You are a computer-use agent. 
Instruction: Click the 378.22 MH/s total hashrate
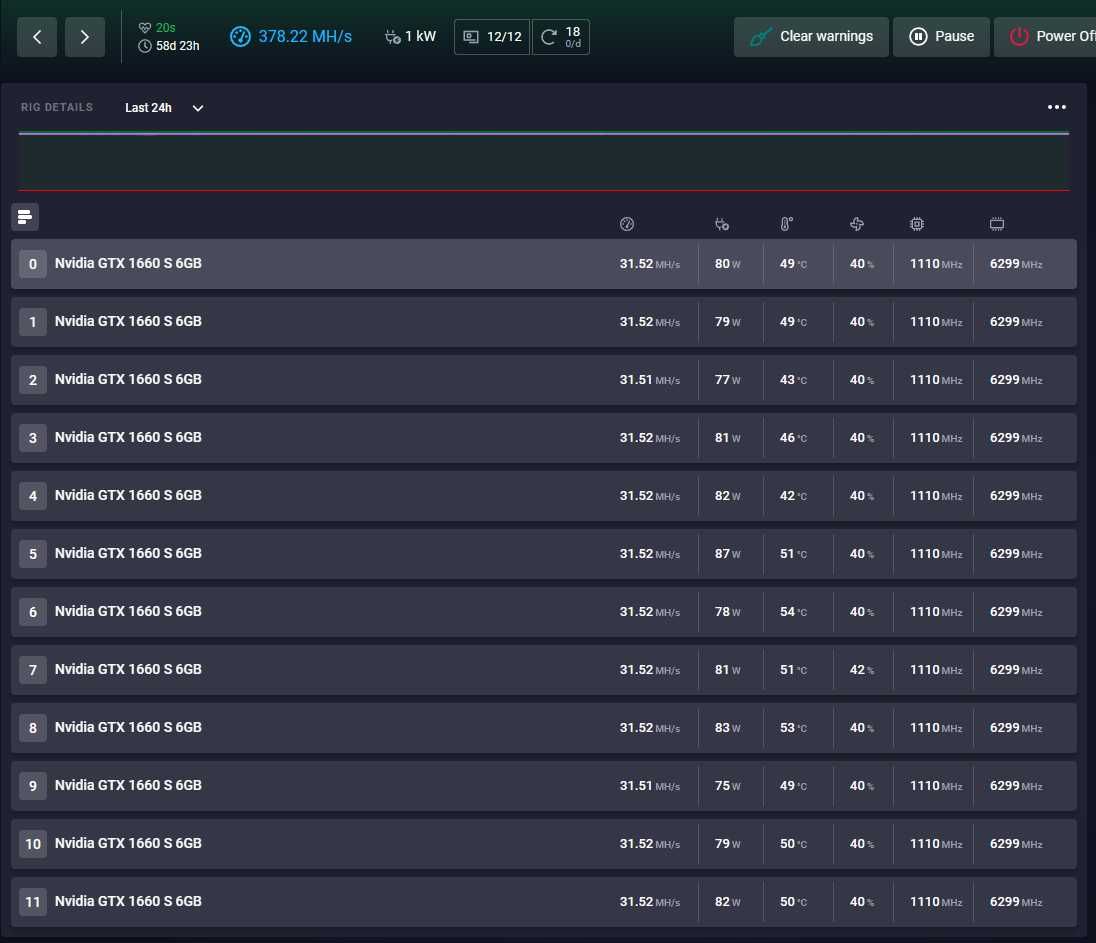[305, 36]
